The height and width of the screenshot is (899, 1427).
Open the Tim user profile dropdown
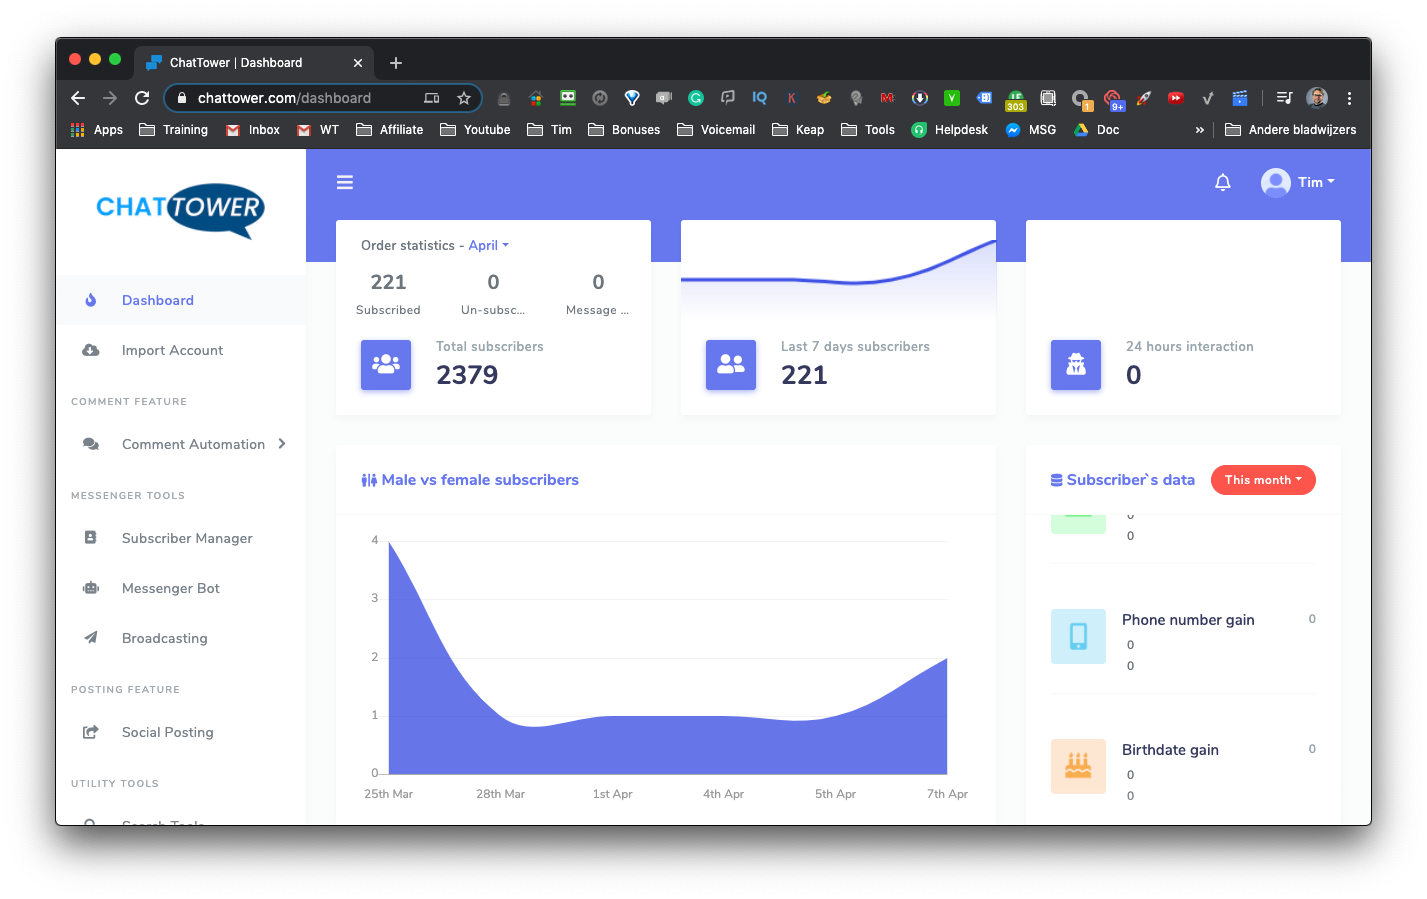pyautogui.click(x=1298, y=182)
